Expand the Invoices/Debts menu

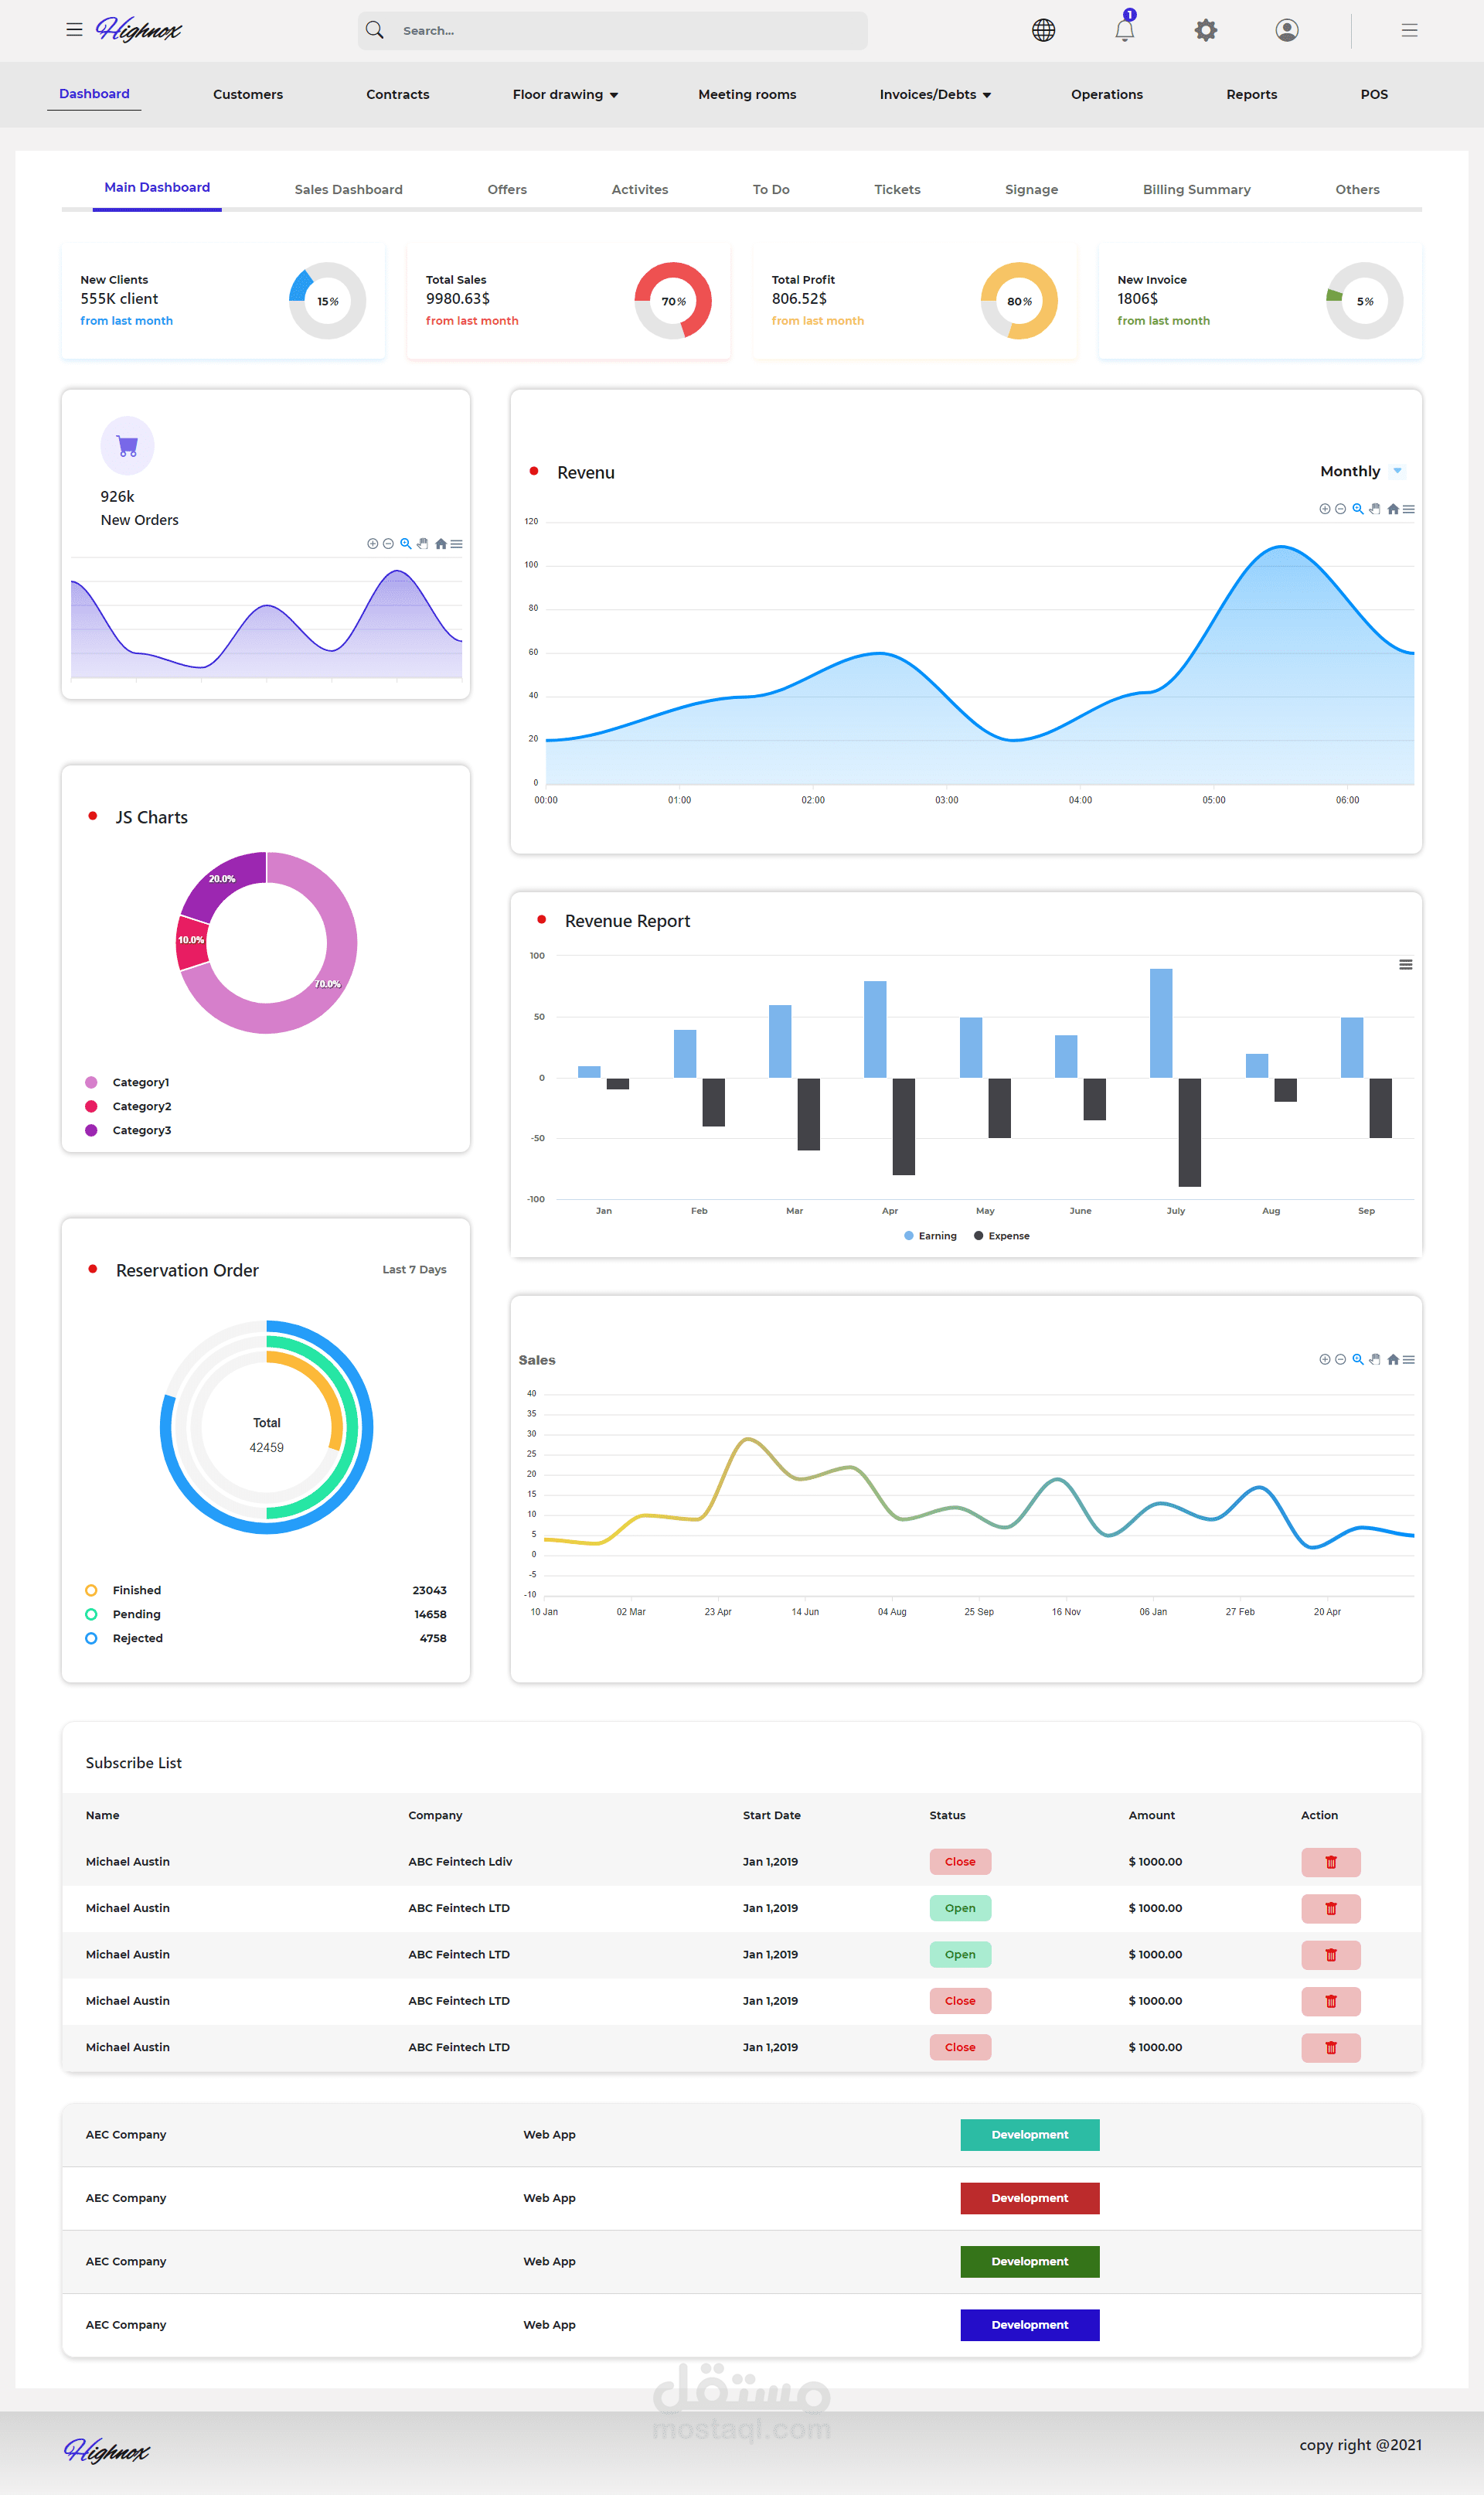pos(934,94)
